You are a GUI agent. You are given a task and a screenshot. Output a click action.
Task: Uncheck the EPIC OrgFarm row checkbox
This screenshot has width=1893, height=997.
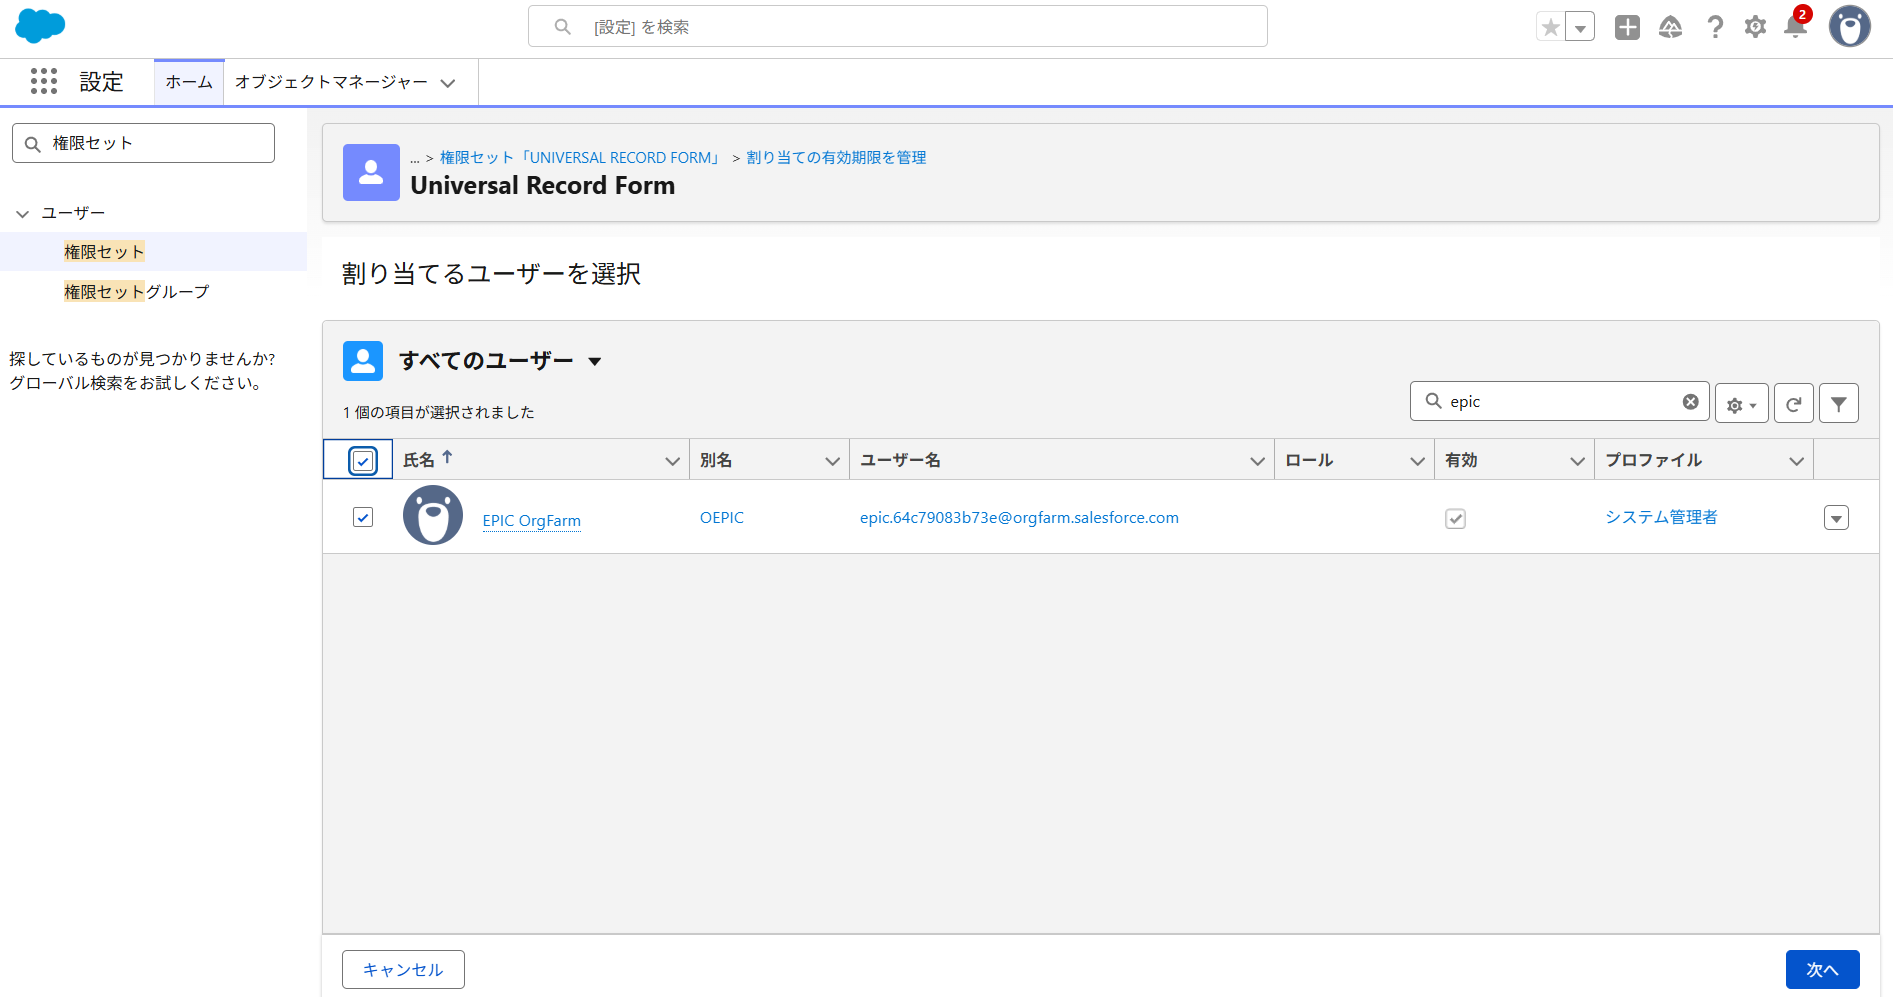click(x=363, y=517)
